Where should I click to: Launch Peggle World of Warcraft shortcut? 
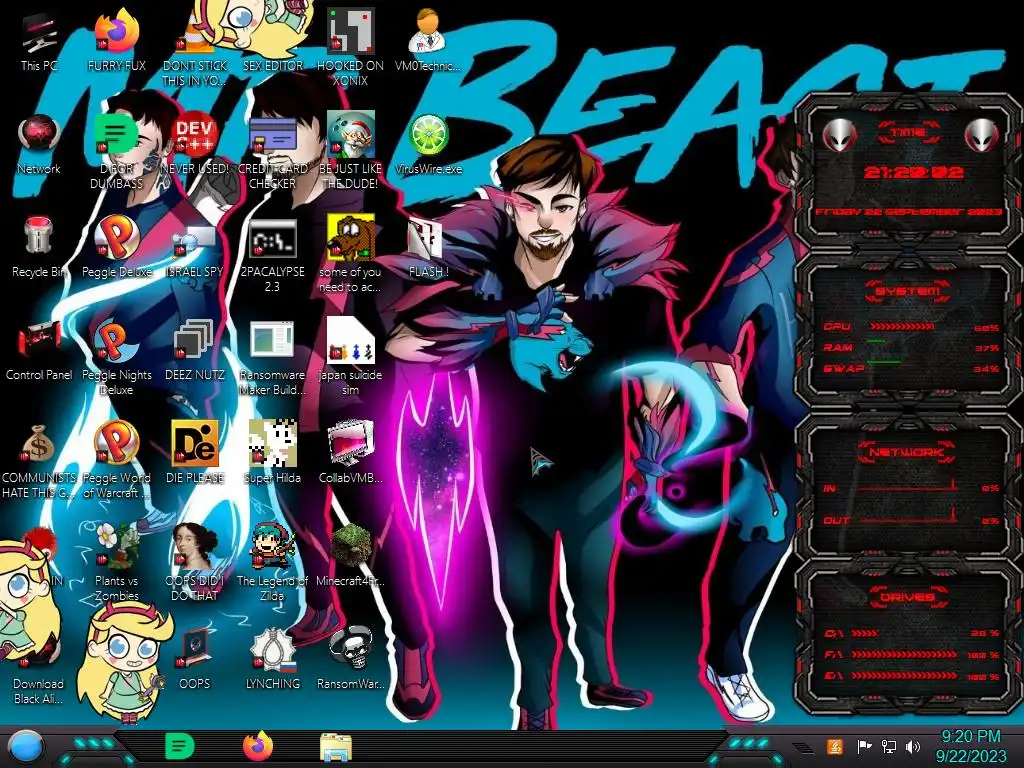pyautogui.click(x=117, y=461)
